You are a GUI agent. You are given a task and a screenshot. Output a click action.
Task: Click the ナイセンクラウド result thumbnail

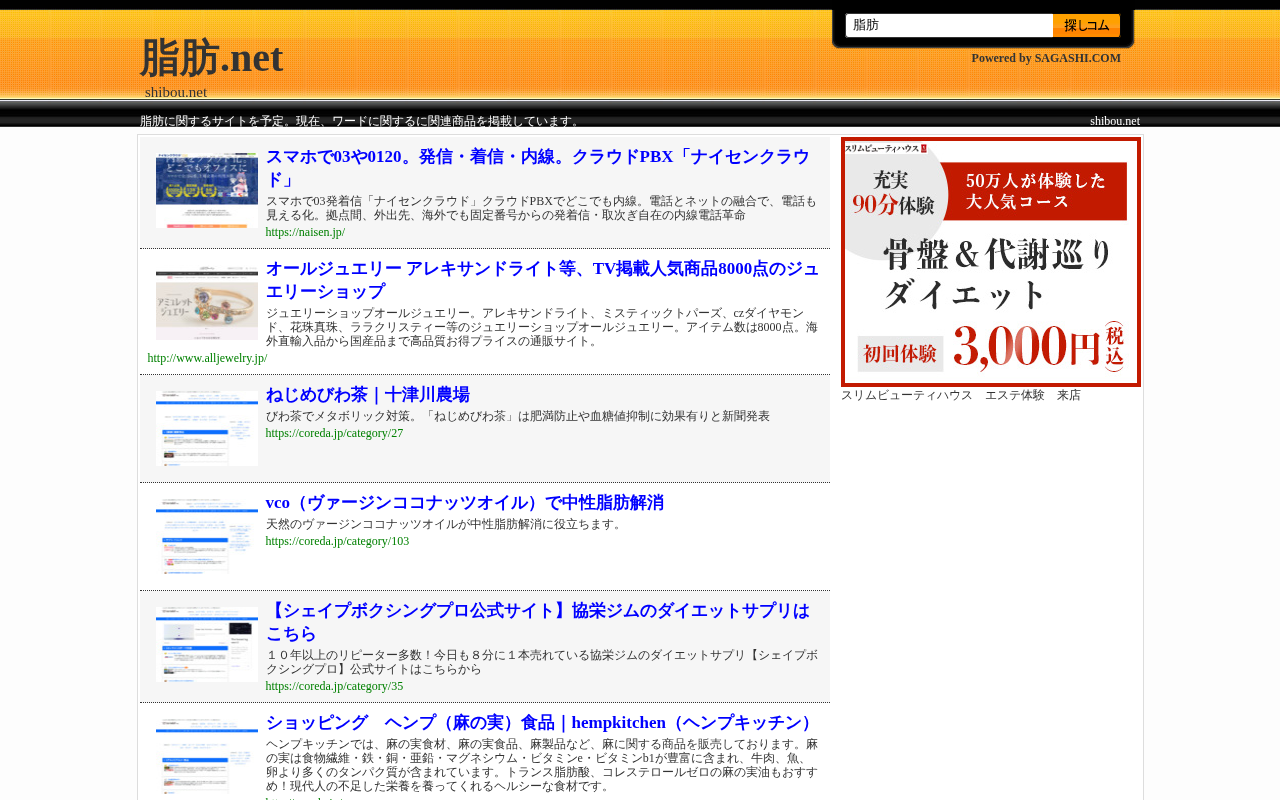[207, 190]
